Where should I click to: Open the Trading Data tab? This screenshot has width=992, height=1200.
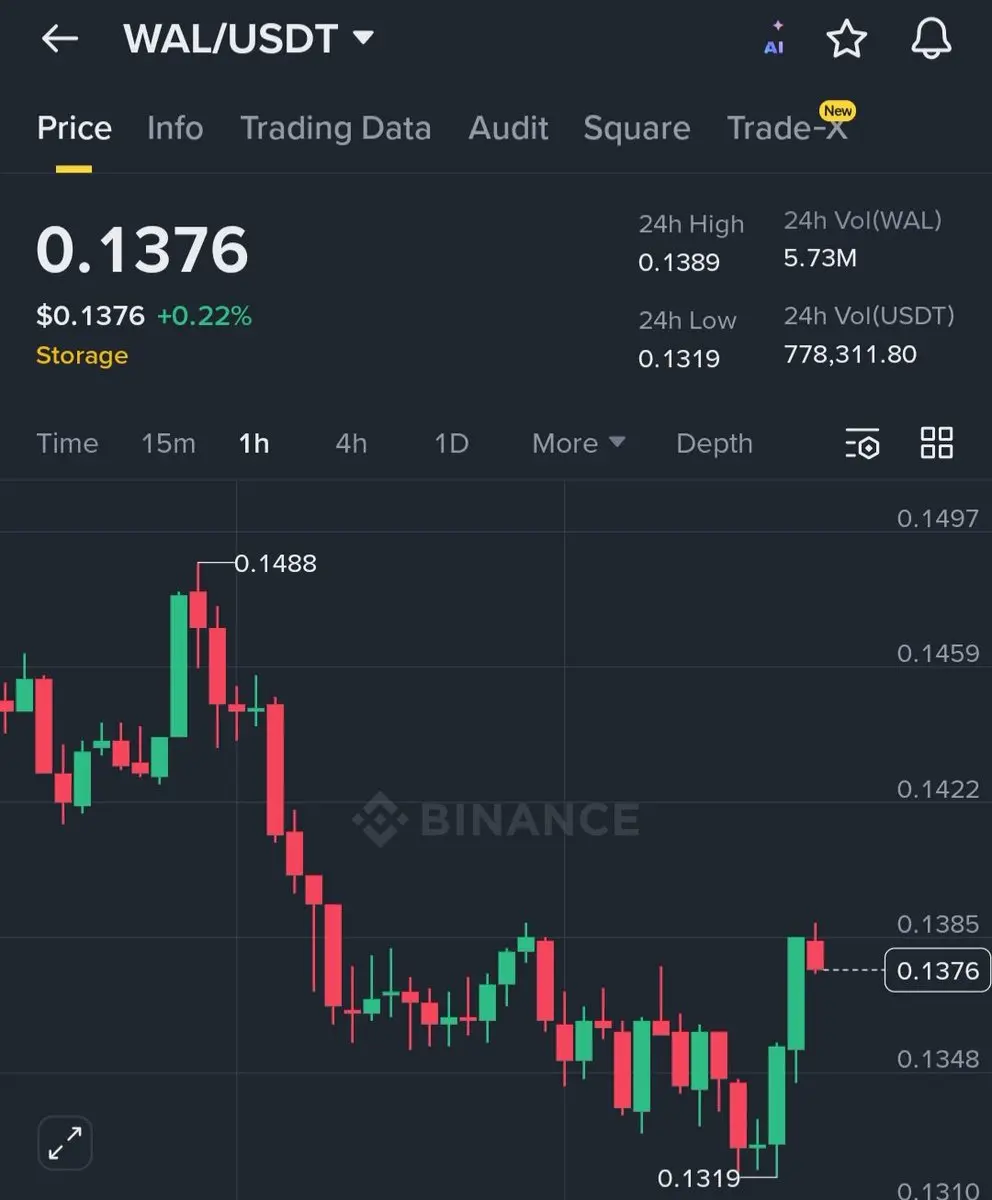point(336,128)
